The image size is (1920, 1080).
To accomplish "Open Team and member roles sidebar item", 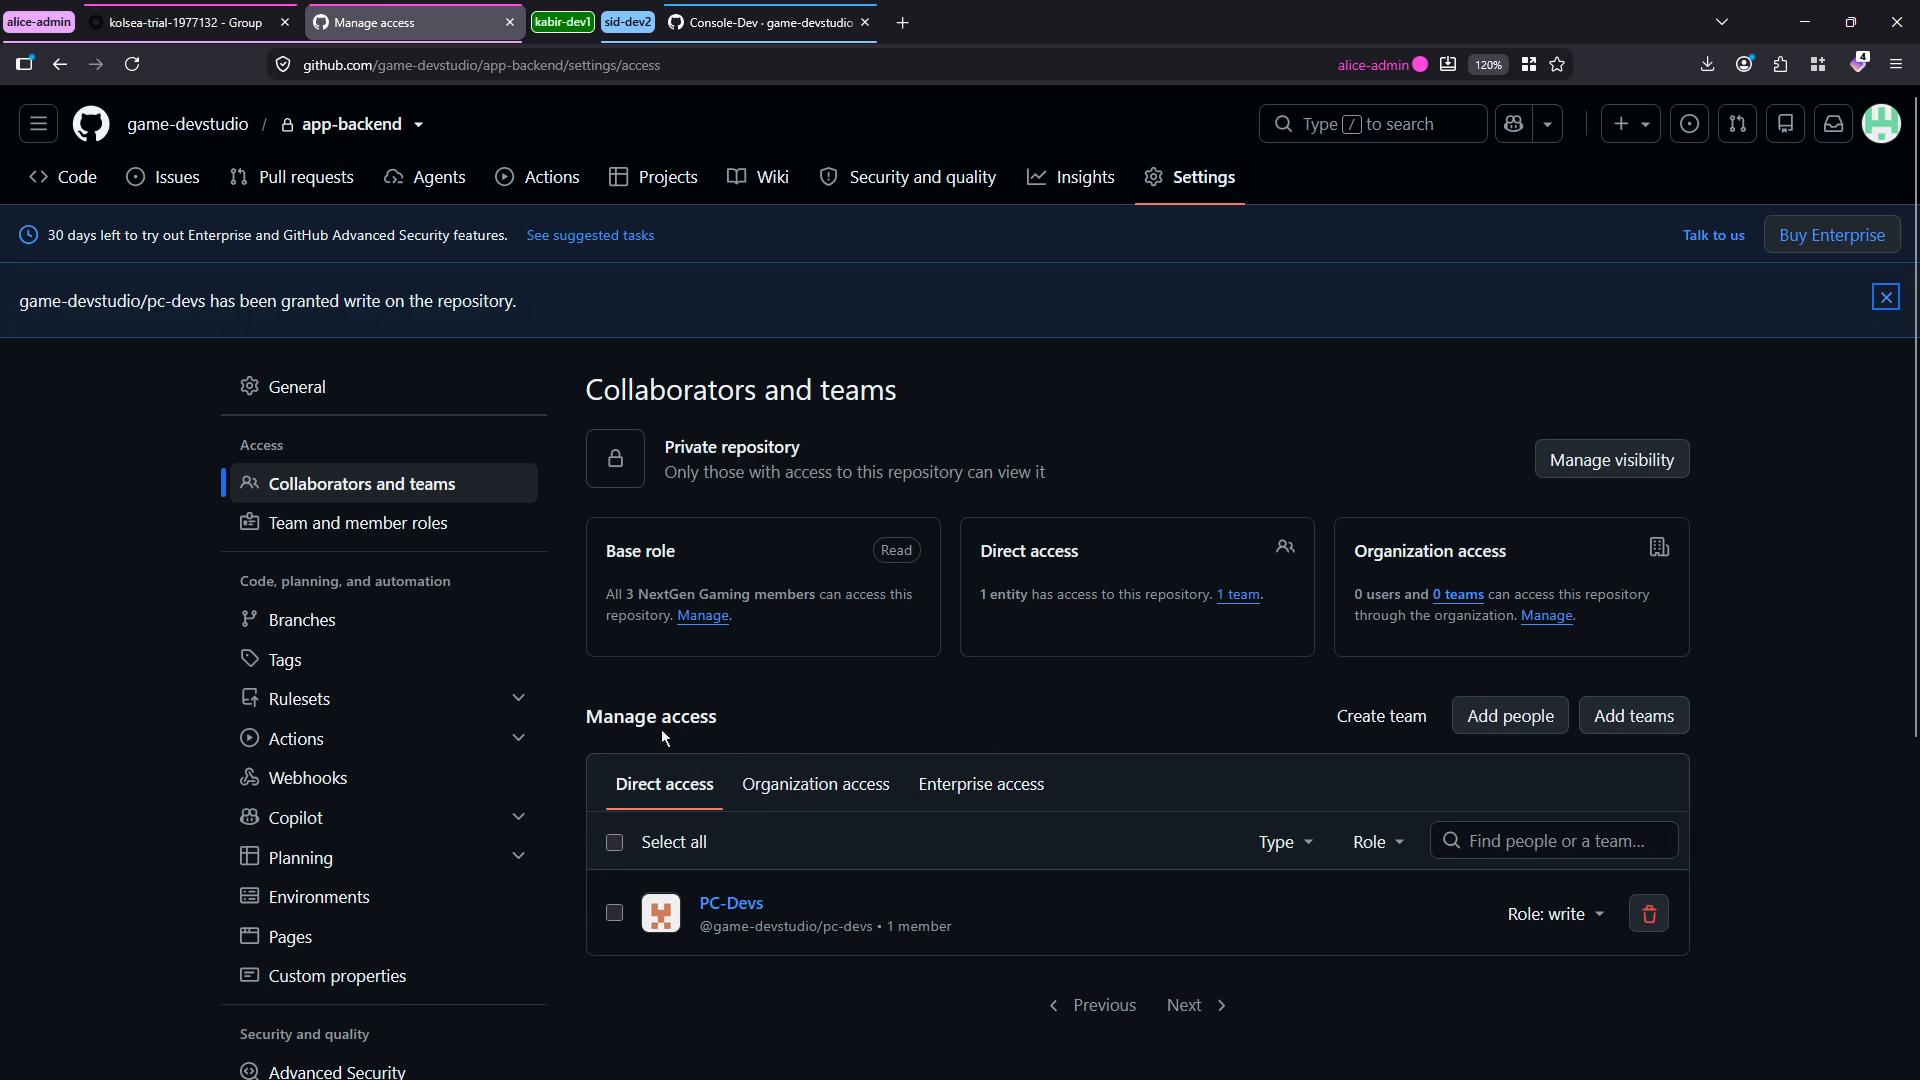I will (384, 523).
